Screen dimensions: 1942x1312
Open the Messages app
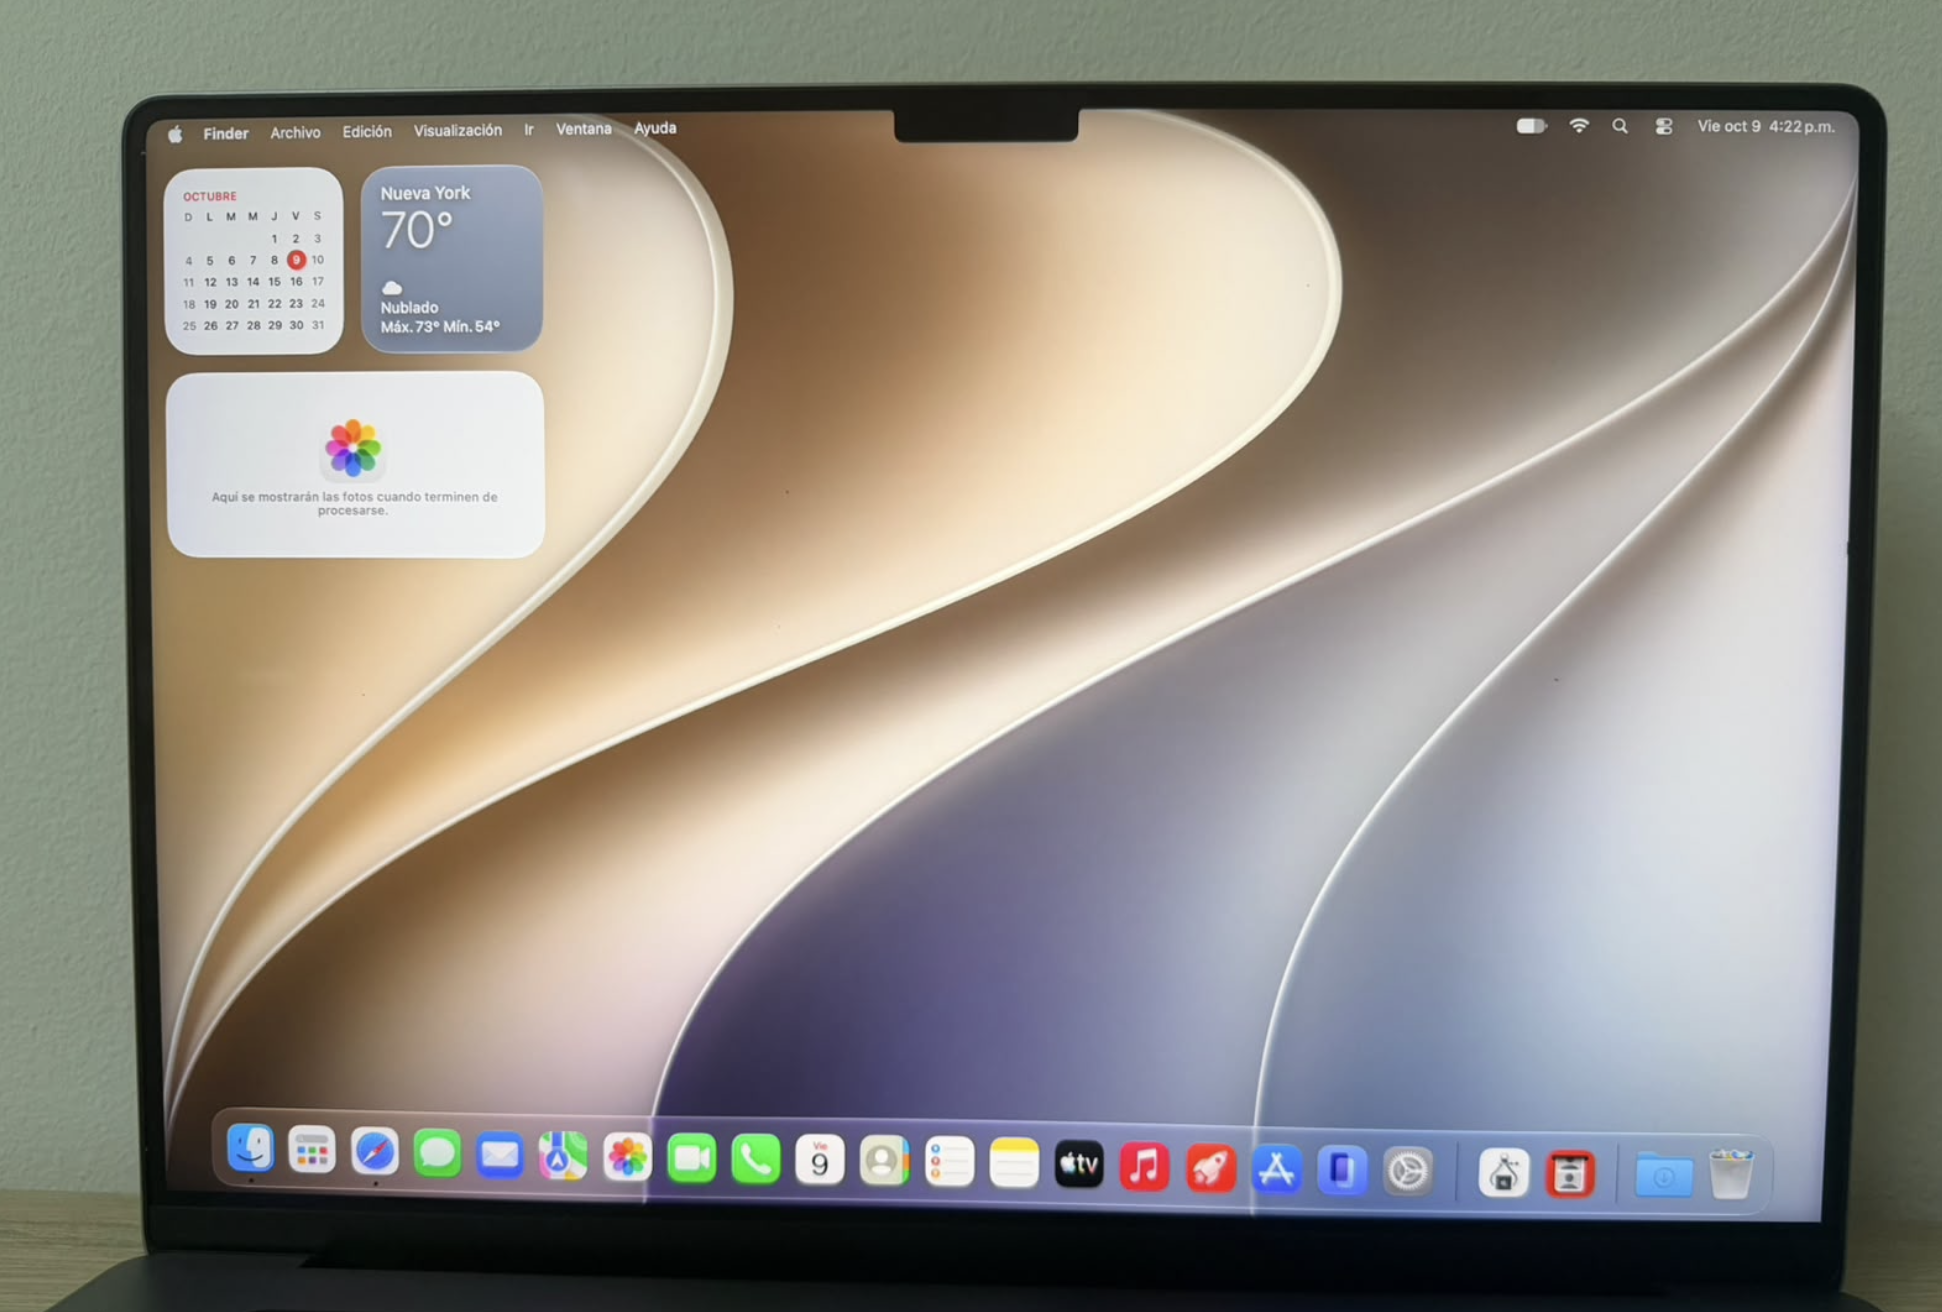[x=437, y=1154]
